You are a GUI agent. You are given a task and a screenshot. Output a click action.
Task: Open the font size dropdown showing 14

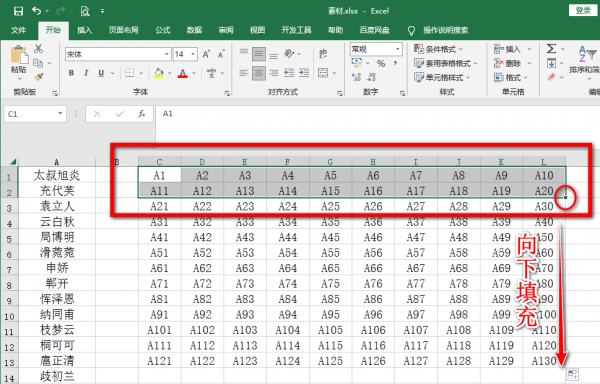pos(193,54)
